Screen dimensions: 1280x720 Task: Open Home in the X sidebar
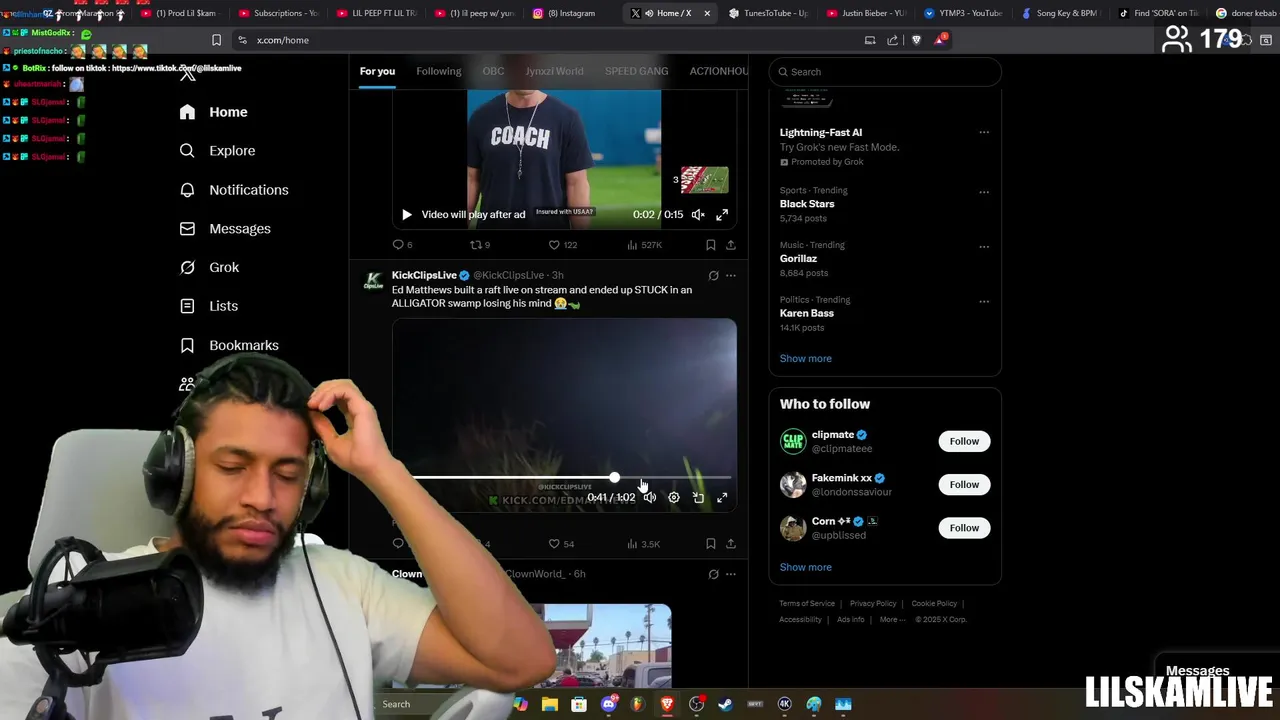click(213, 112)
